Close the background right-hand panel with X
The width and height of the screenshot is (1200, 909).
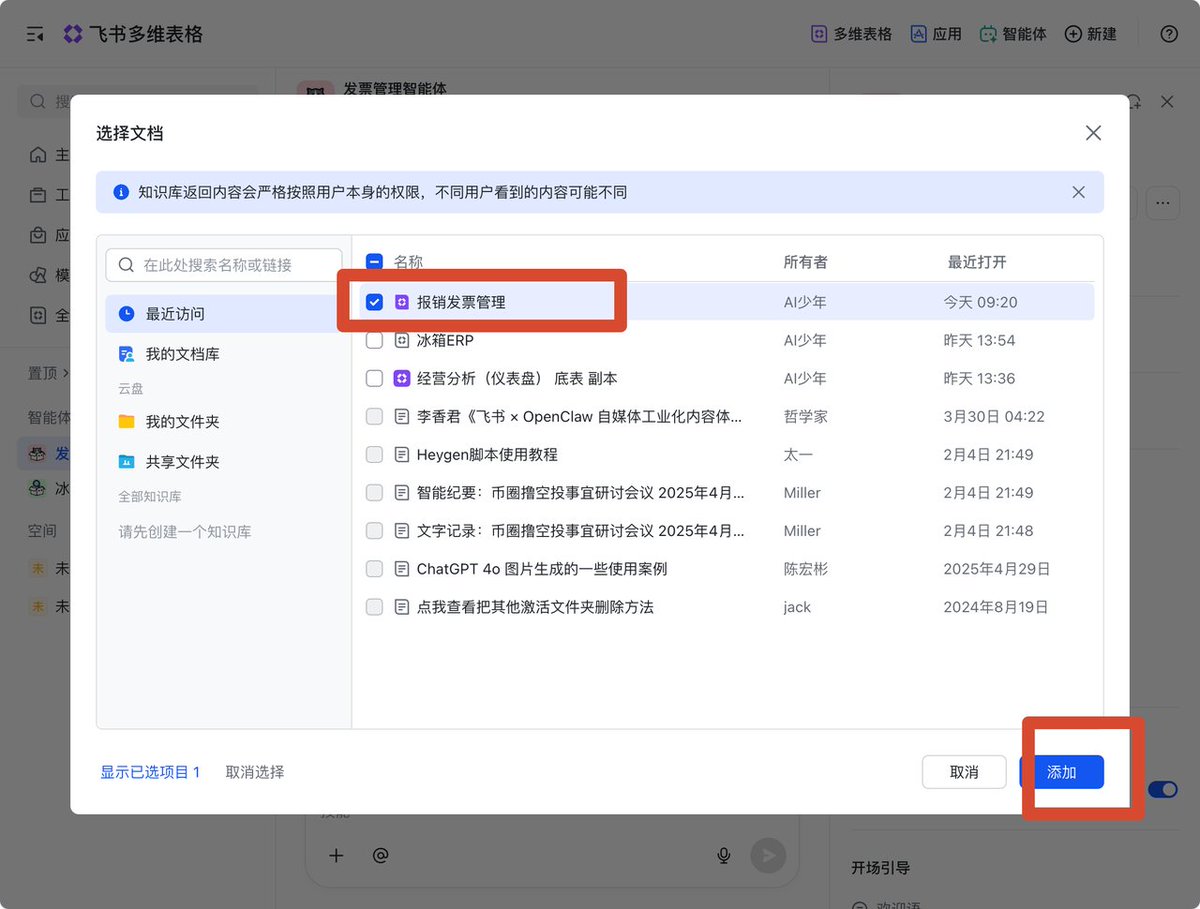[1167, 102]
